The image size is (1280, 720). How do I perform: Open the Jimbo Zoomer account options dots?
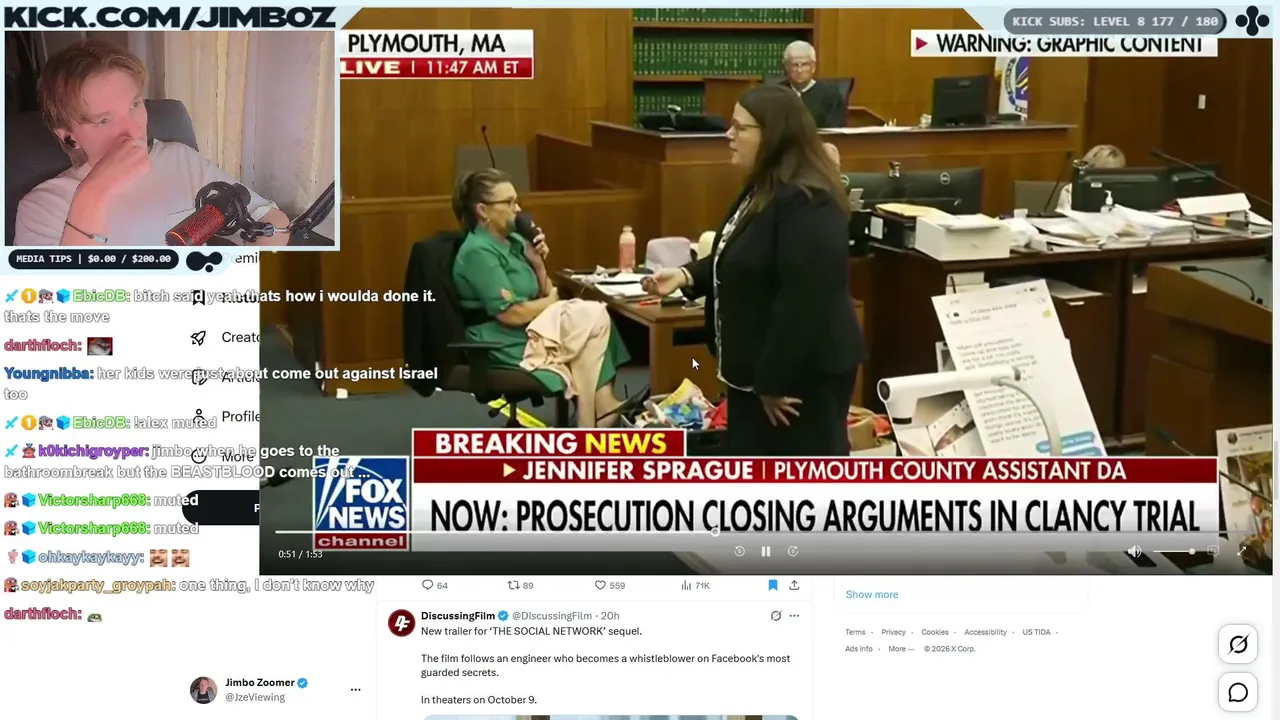click(355, 690)
